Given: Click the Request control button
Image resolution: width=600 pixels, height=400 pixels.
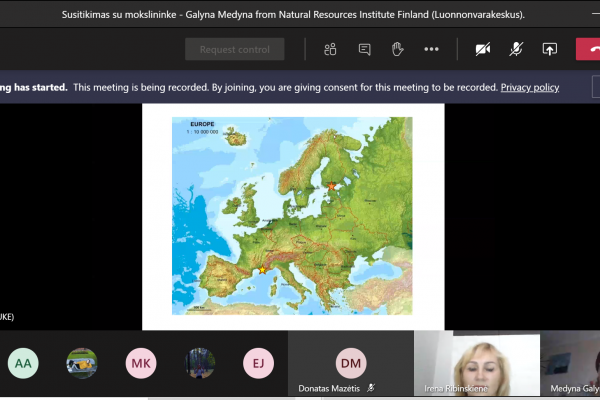Looking at the screenshot, I should point(235,49).
